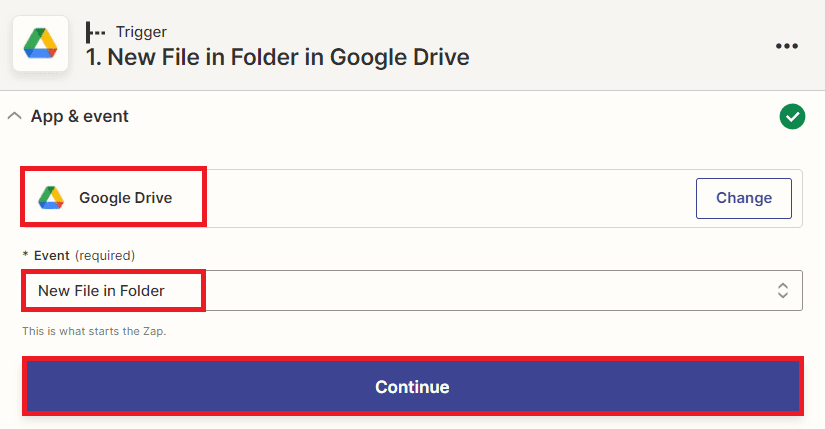Click the Trigger label text in header
The width and height of the screenshot is (825, 429).
(x=142, y=31)
